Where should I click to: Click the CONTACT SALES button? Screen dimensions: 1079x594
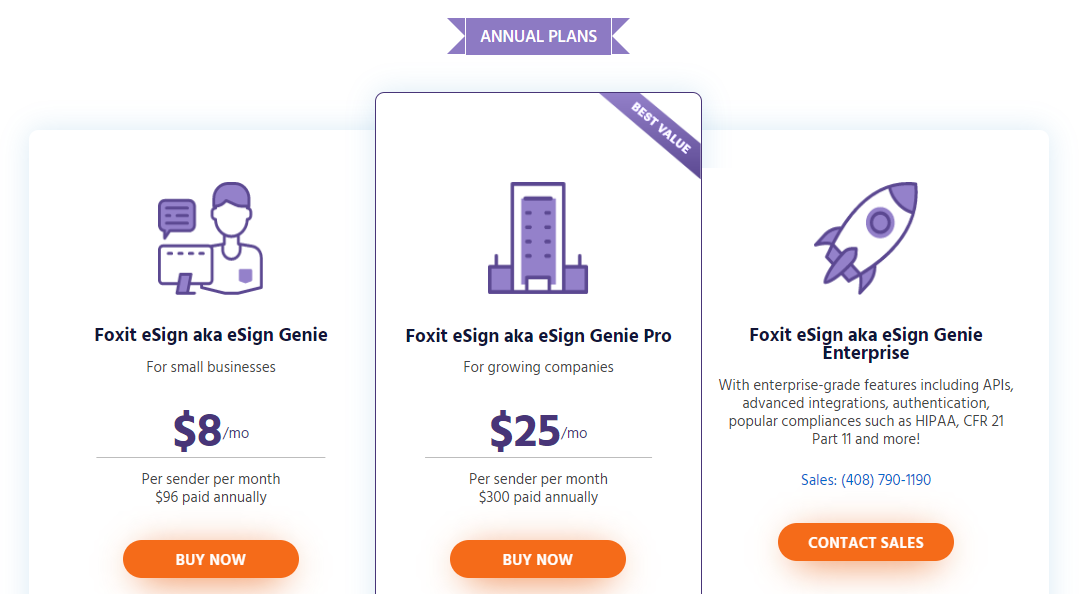click(865, 541)
